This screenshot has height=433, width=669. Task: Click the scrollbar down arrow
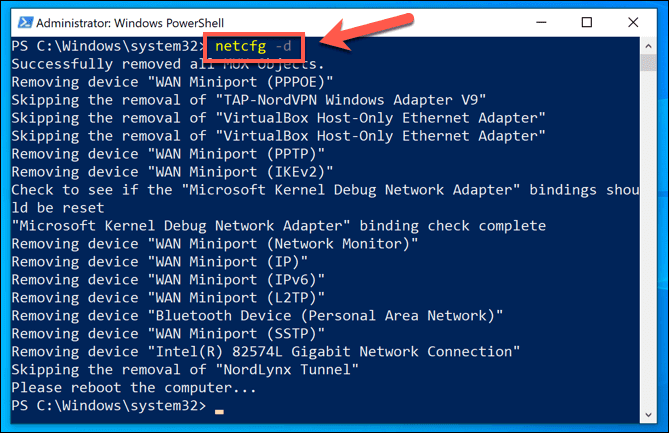650,412
